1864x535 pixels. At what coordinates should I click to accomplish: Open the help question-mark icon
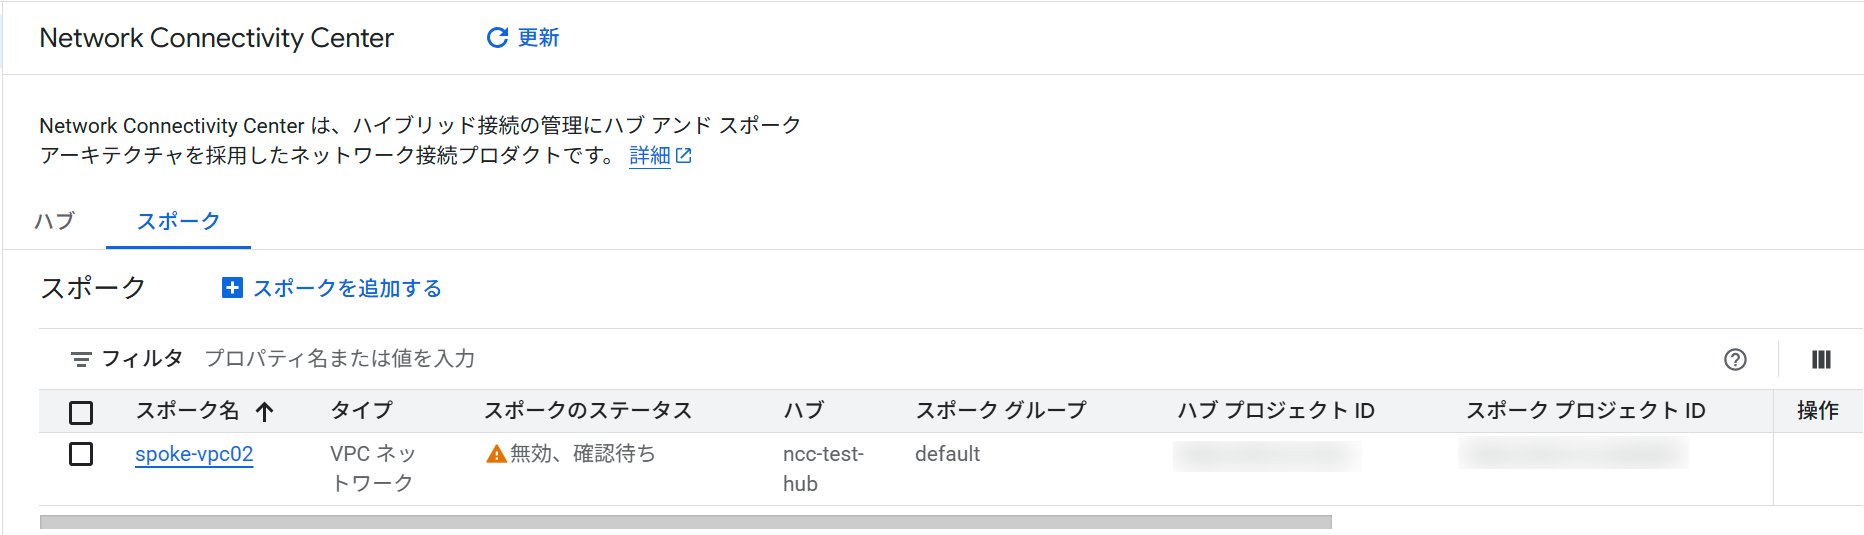[x=1735, y=360]
